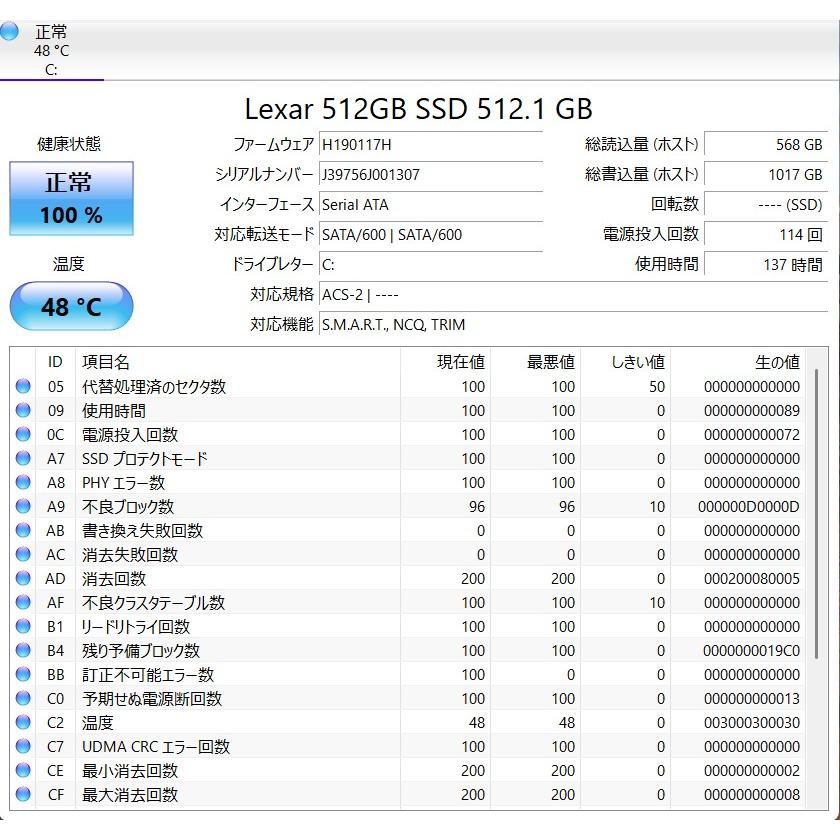The image size is (840, 840).
Task: Click status dot next to 電源投入回数
Action: [x=22, y=435]
